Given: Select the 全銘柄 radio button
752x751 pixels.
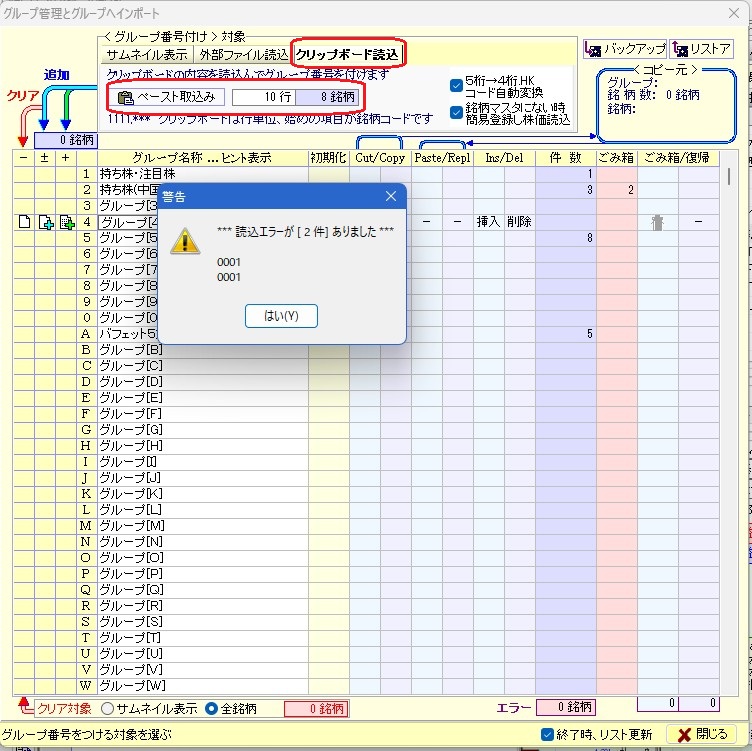Looking at the screenshot, I should pos(211,708).
